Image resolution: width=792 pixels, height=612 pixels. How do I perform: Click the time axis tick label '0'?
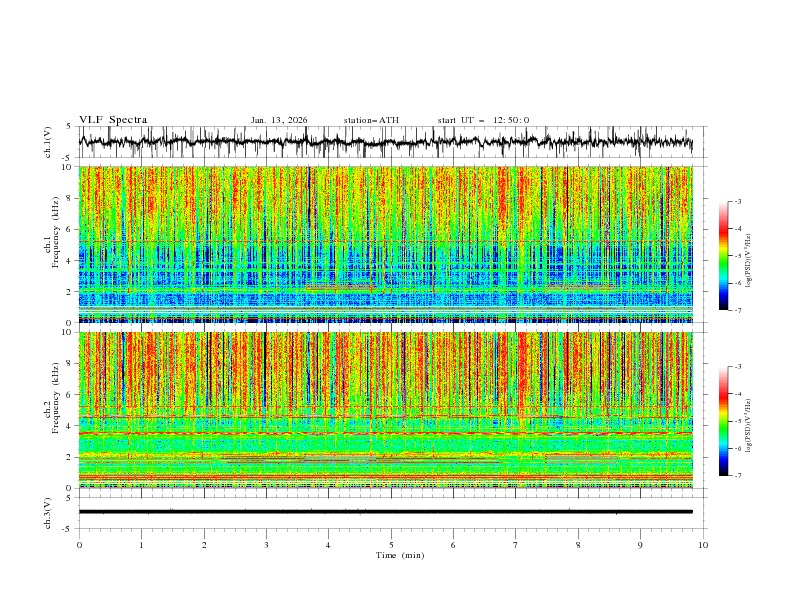tap(79, 545)
